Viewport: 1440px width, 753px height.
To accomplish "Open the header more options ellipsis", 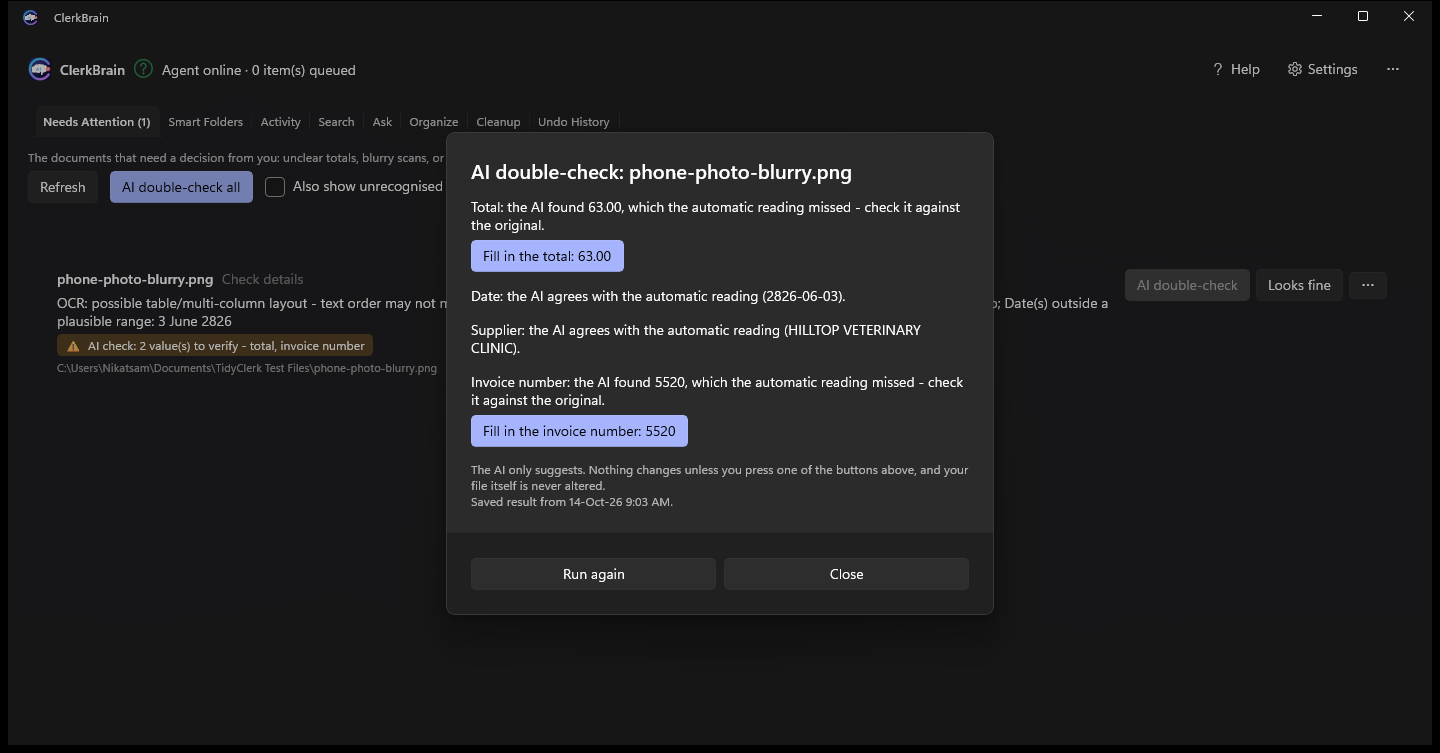I will pyautogui.click(x=1393, y=69).
